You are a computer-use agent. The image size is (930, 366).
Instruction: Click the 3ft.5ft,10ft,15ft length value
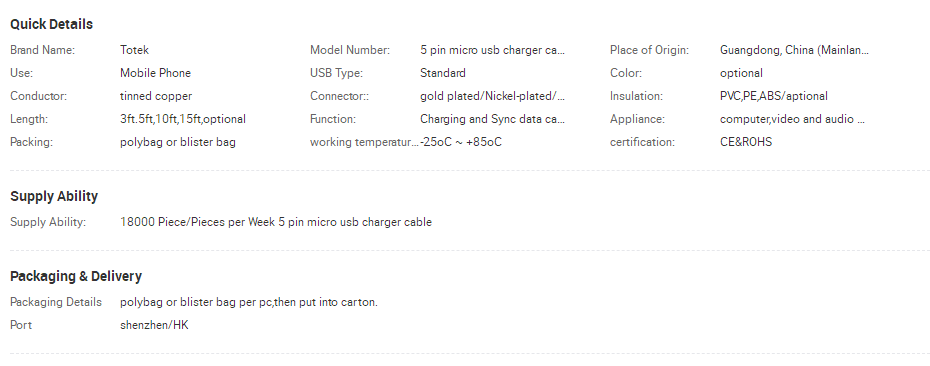click(x=183, y=119)
